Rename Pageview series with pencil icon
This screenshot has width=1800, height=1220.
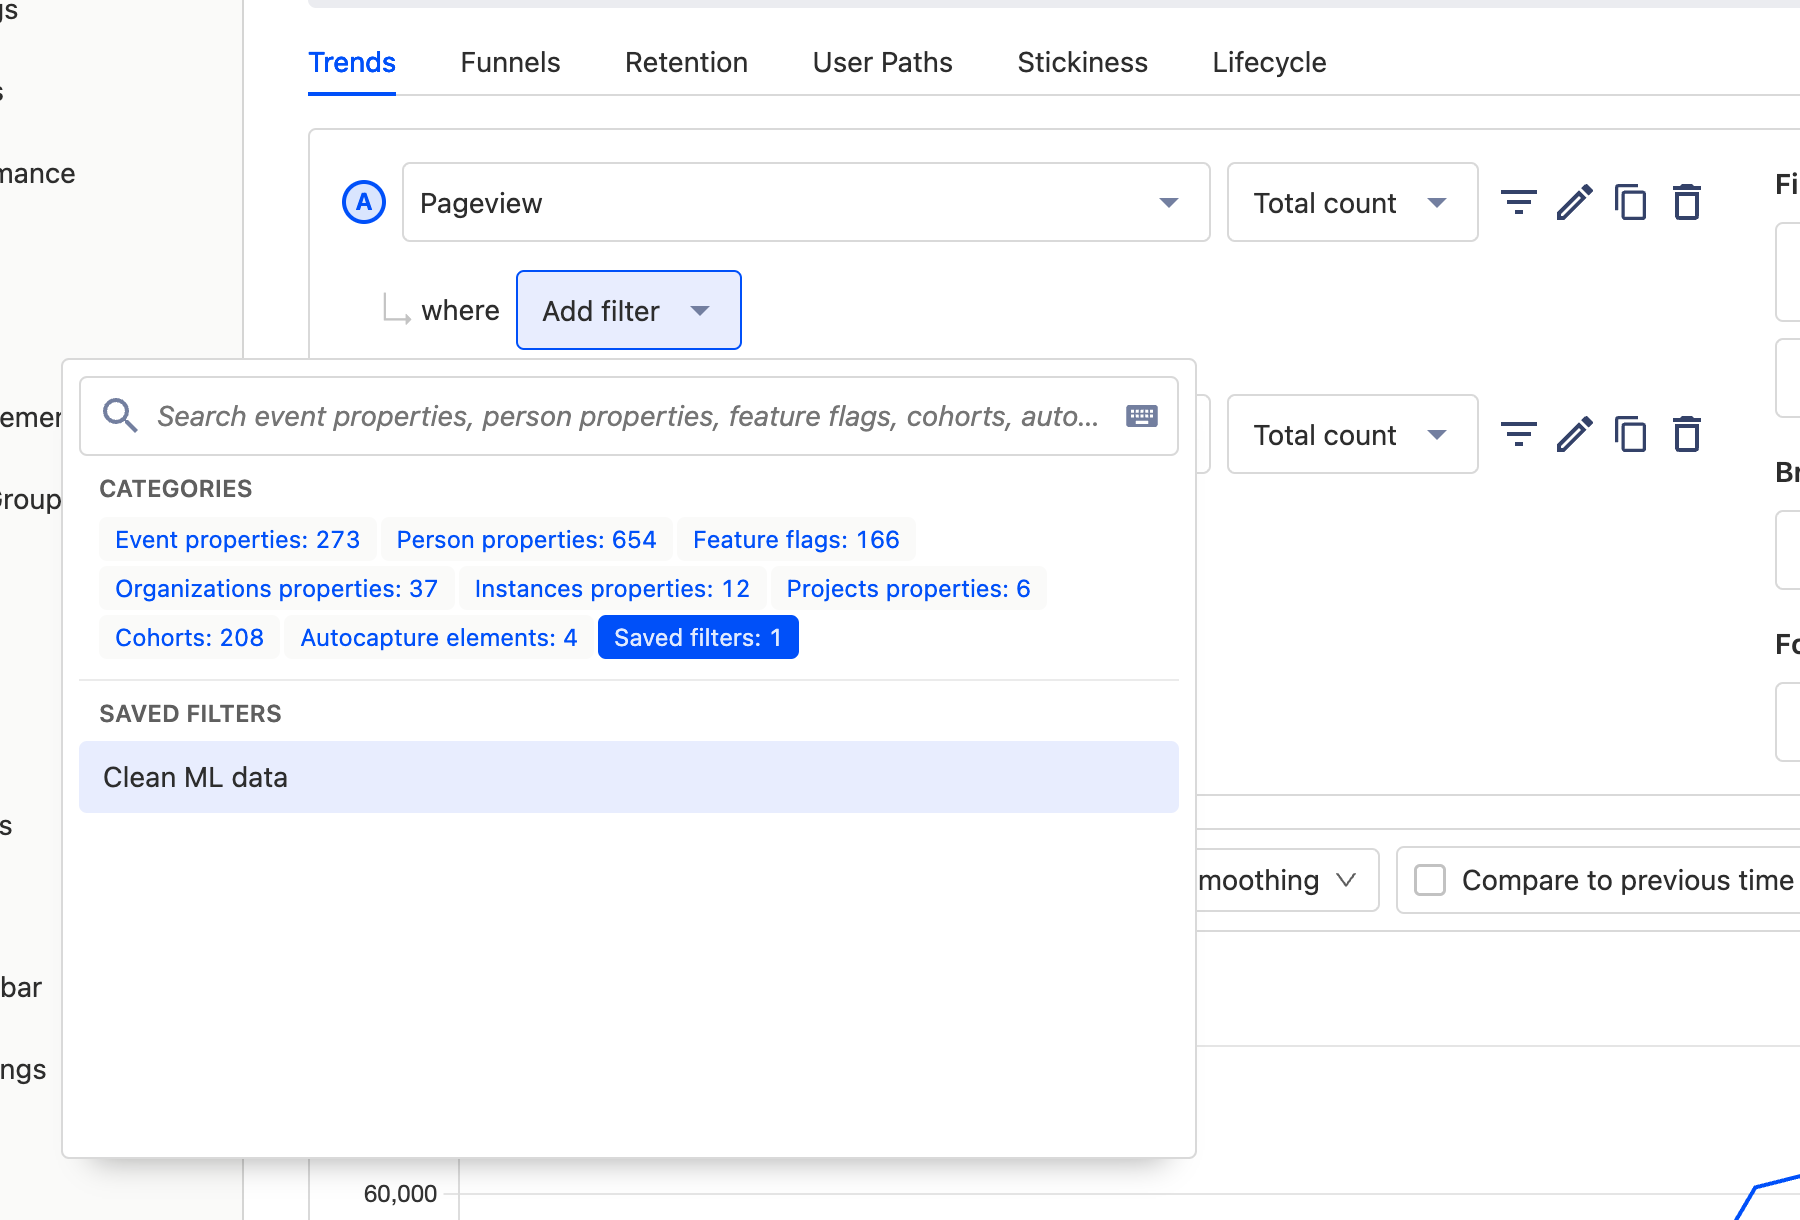[x=1574, y=203]
